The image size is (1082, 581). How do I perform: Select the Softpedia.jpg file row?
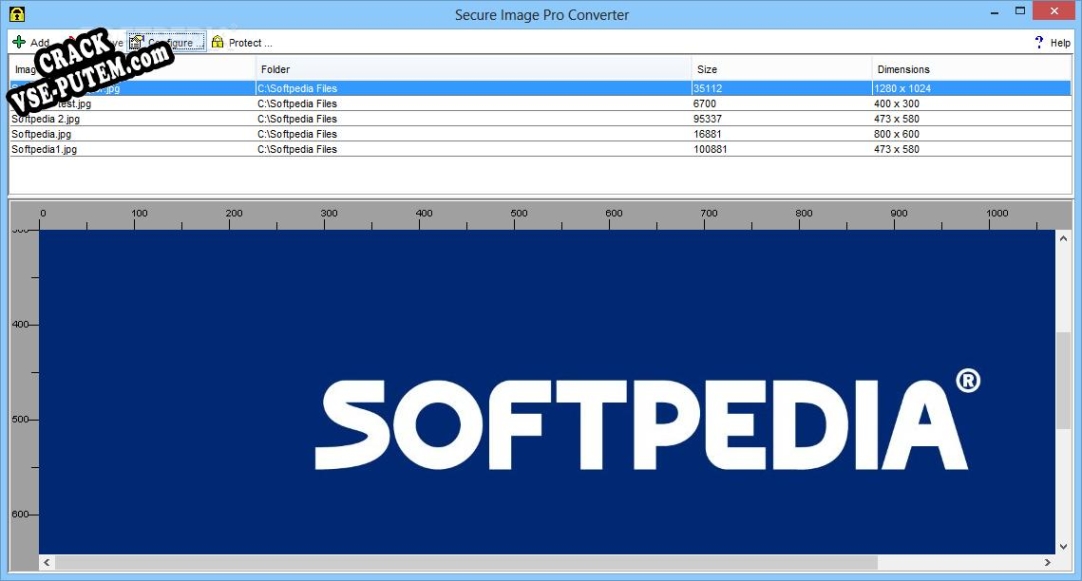pos(540,134)
